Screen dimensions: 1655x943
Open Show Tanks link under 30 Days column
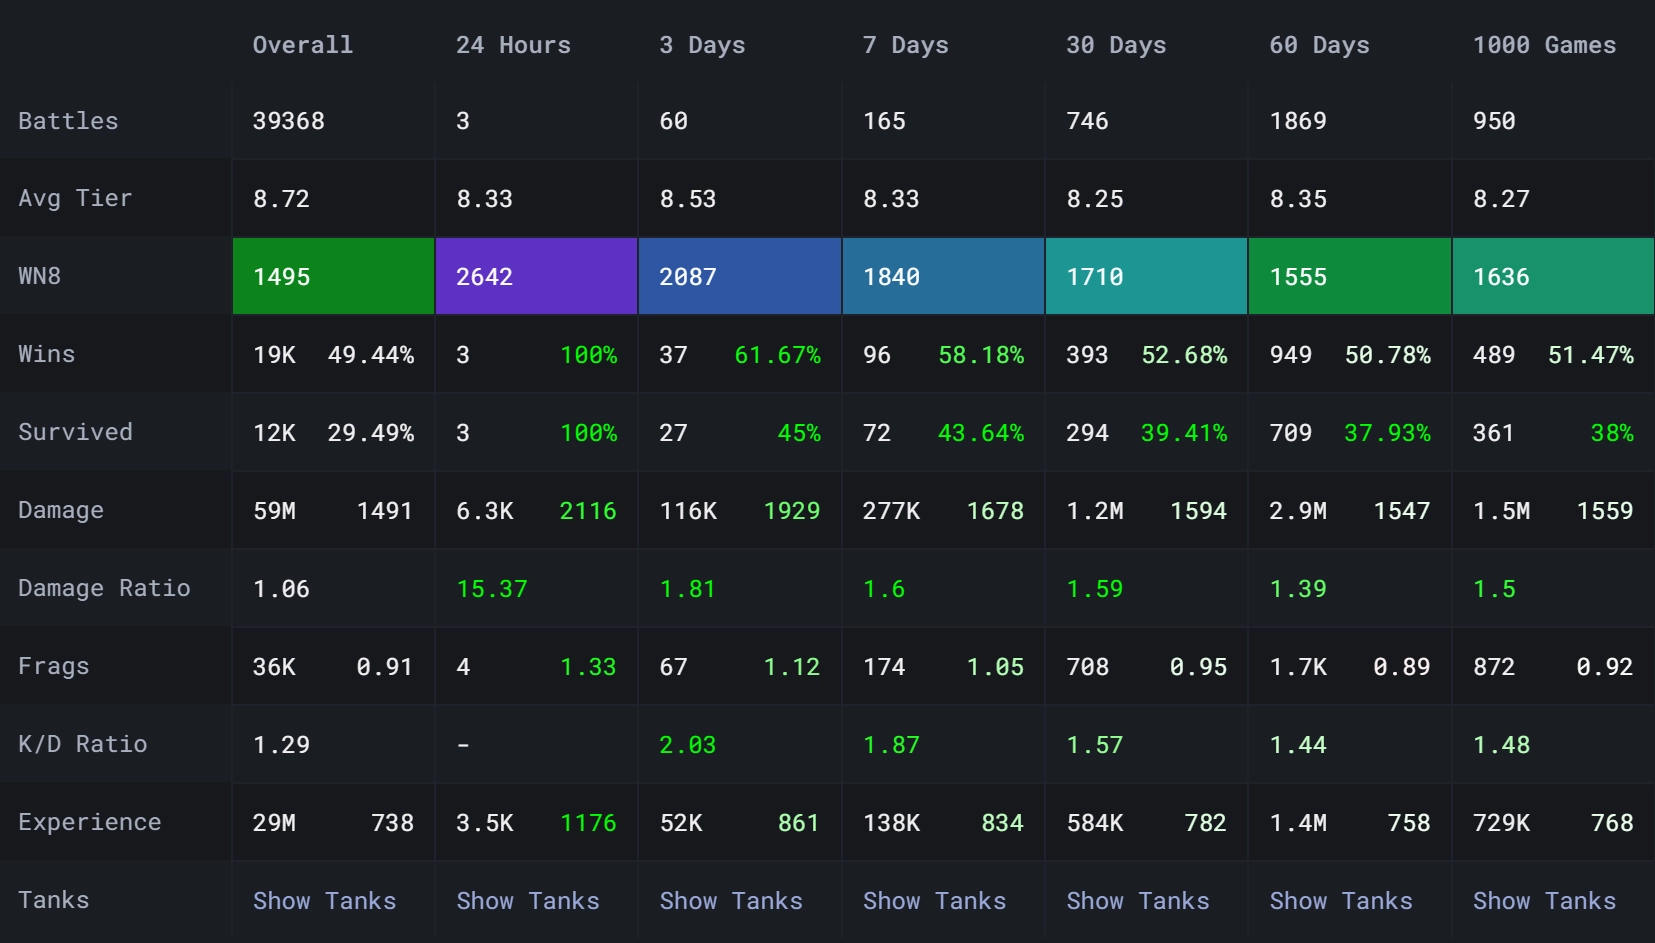(x=1138, y=901)
